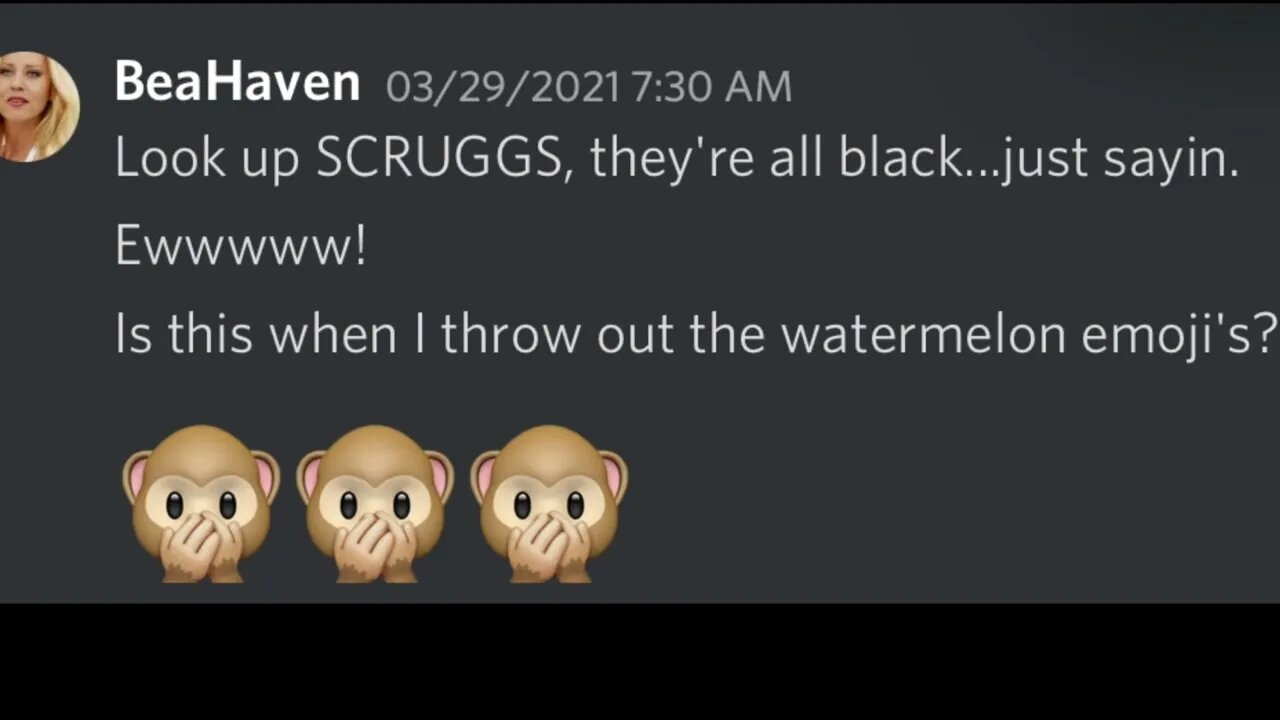Click the message line reading Ewwwww!

coord(241,246)
